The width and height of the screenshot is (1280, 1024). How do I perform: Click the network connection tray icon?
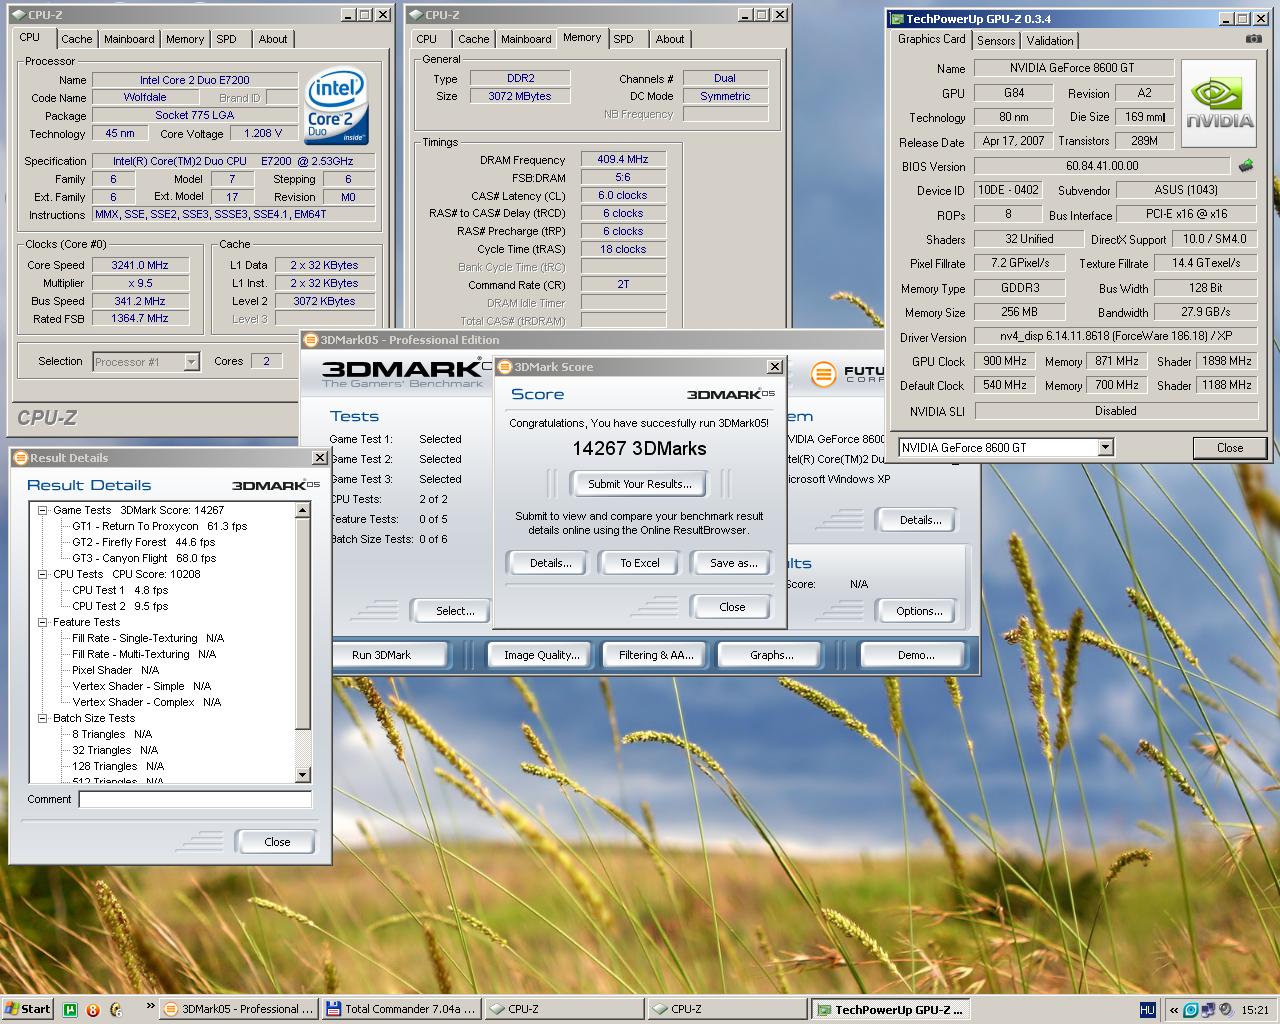tap(1207, 1010)
